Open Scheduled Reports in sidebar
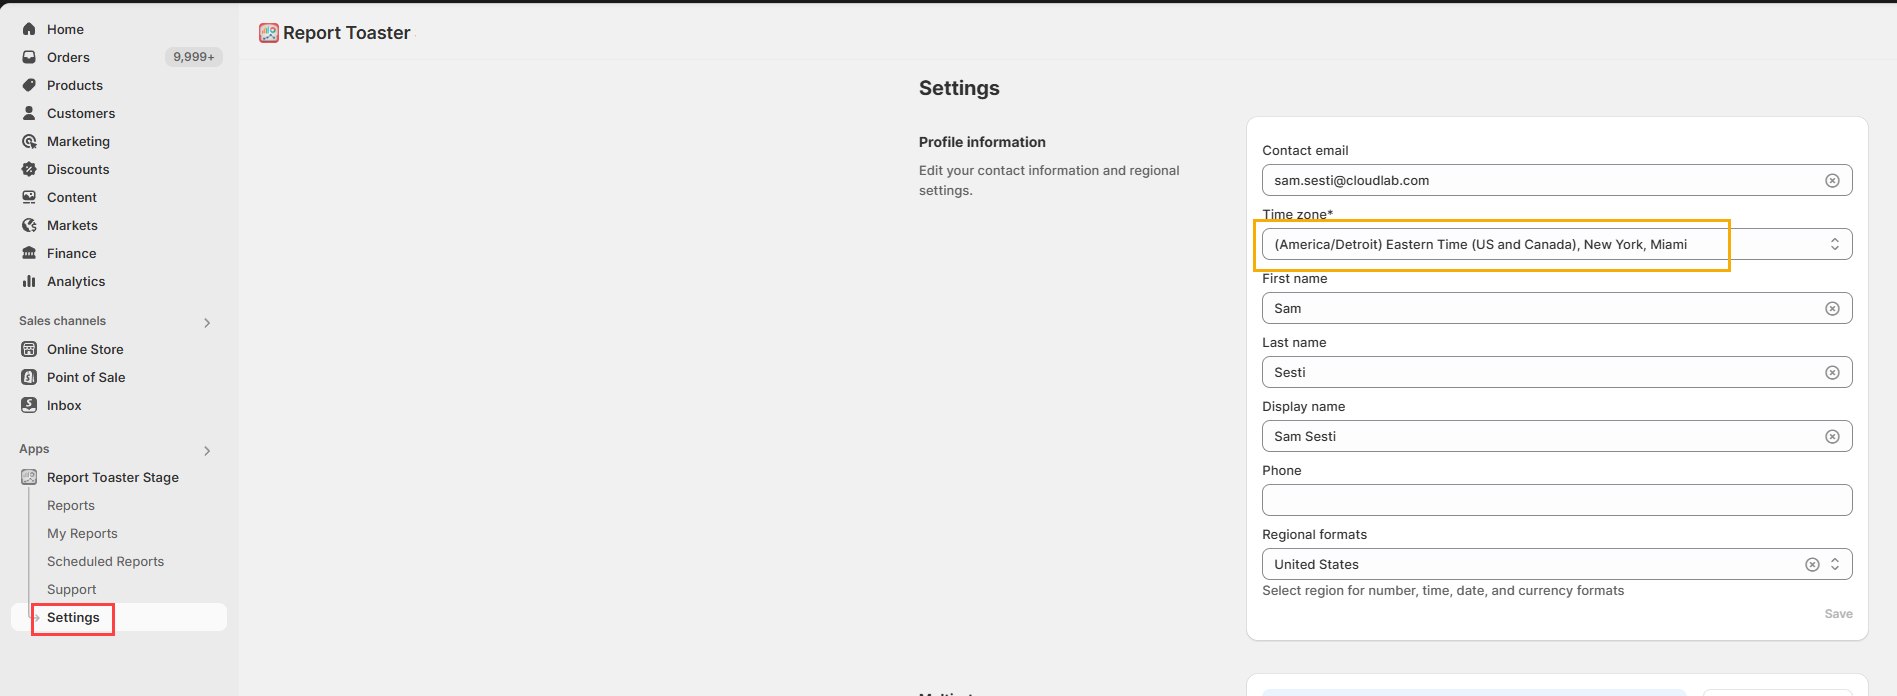 [x=105, y=562]
